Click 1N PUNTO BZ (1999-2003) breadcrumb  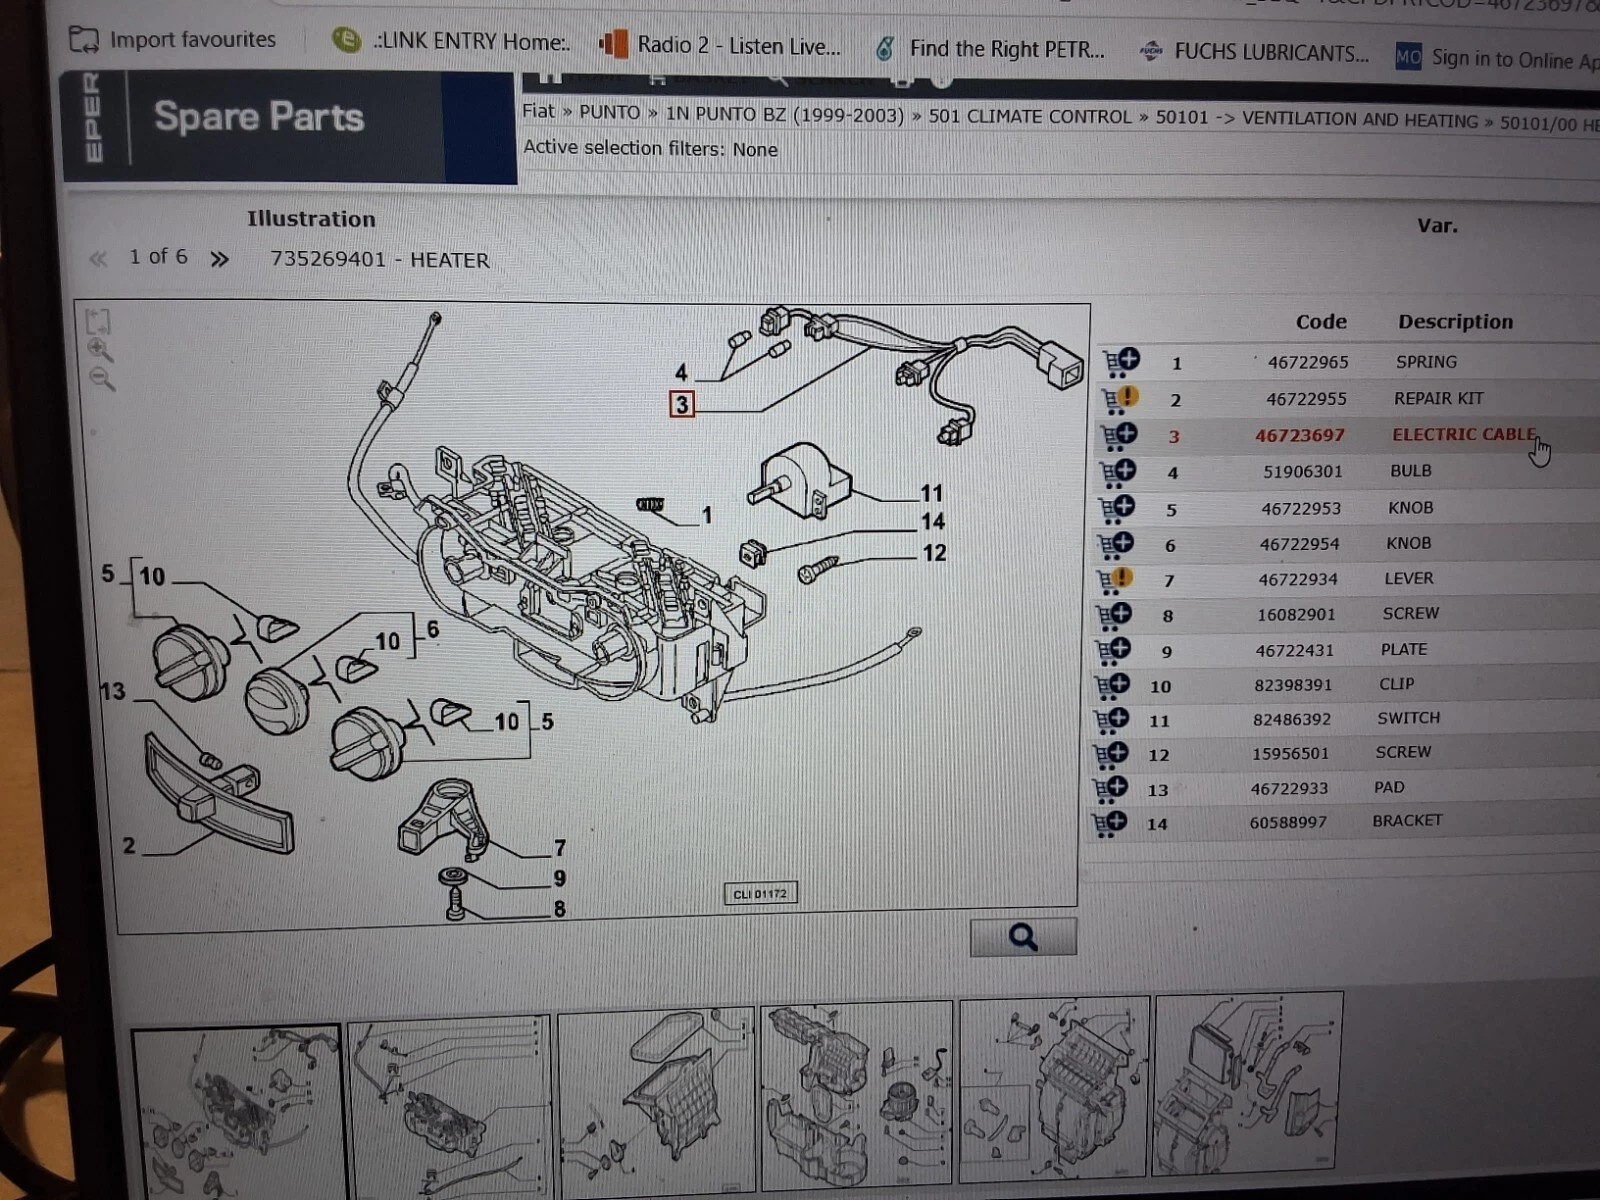[785, 114]
